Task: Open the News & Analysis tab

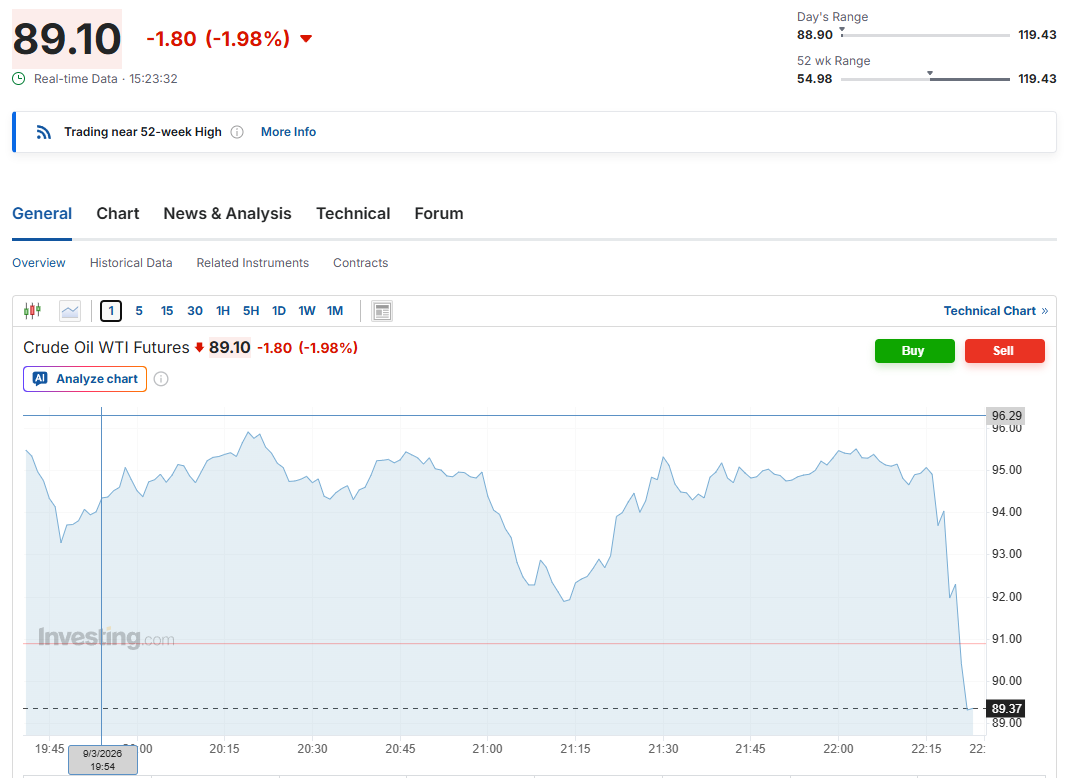Action: (x=227, y=214)
